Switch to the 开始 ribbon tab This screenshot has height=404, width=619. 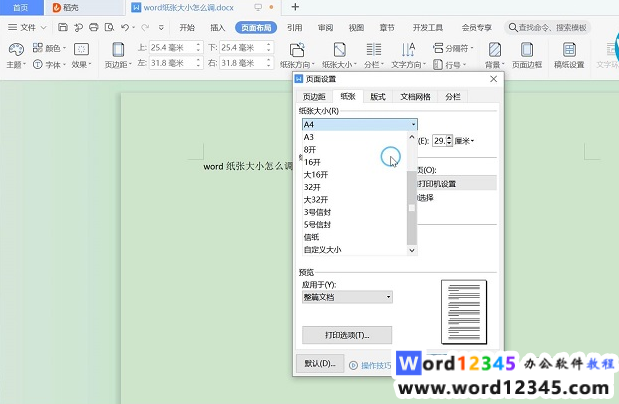[x=187, y=27]
